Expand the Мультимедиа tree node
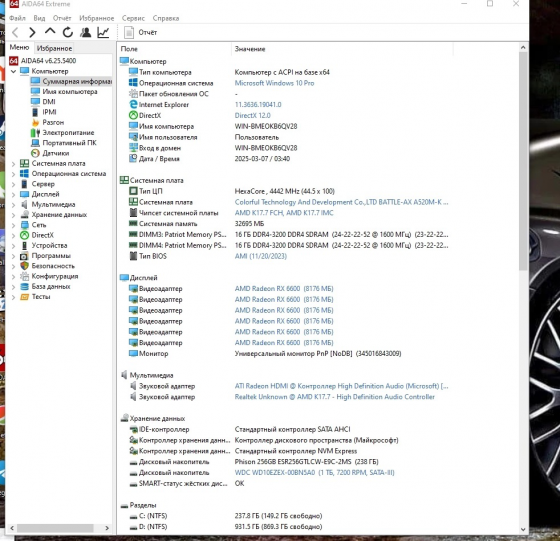 point(13,205)
